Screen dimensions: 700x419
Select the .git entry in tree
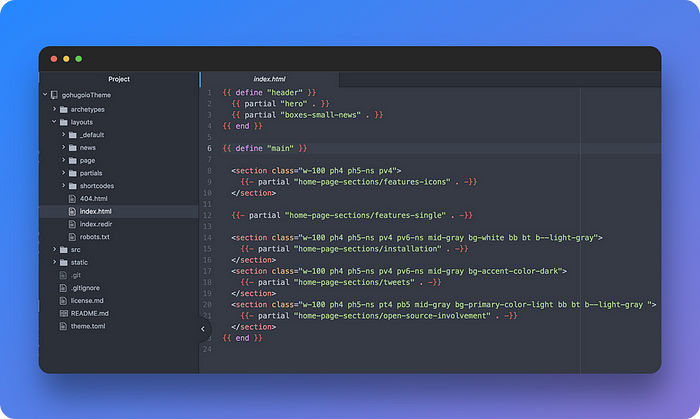75,275
